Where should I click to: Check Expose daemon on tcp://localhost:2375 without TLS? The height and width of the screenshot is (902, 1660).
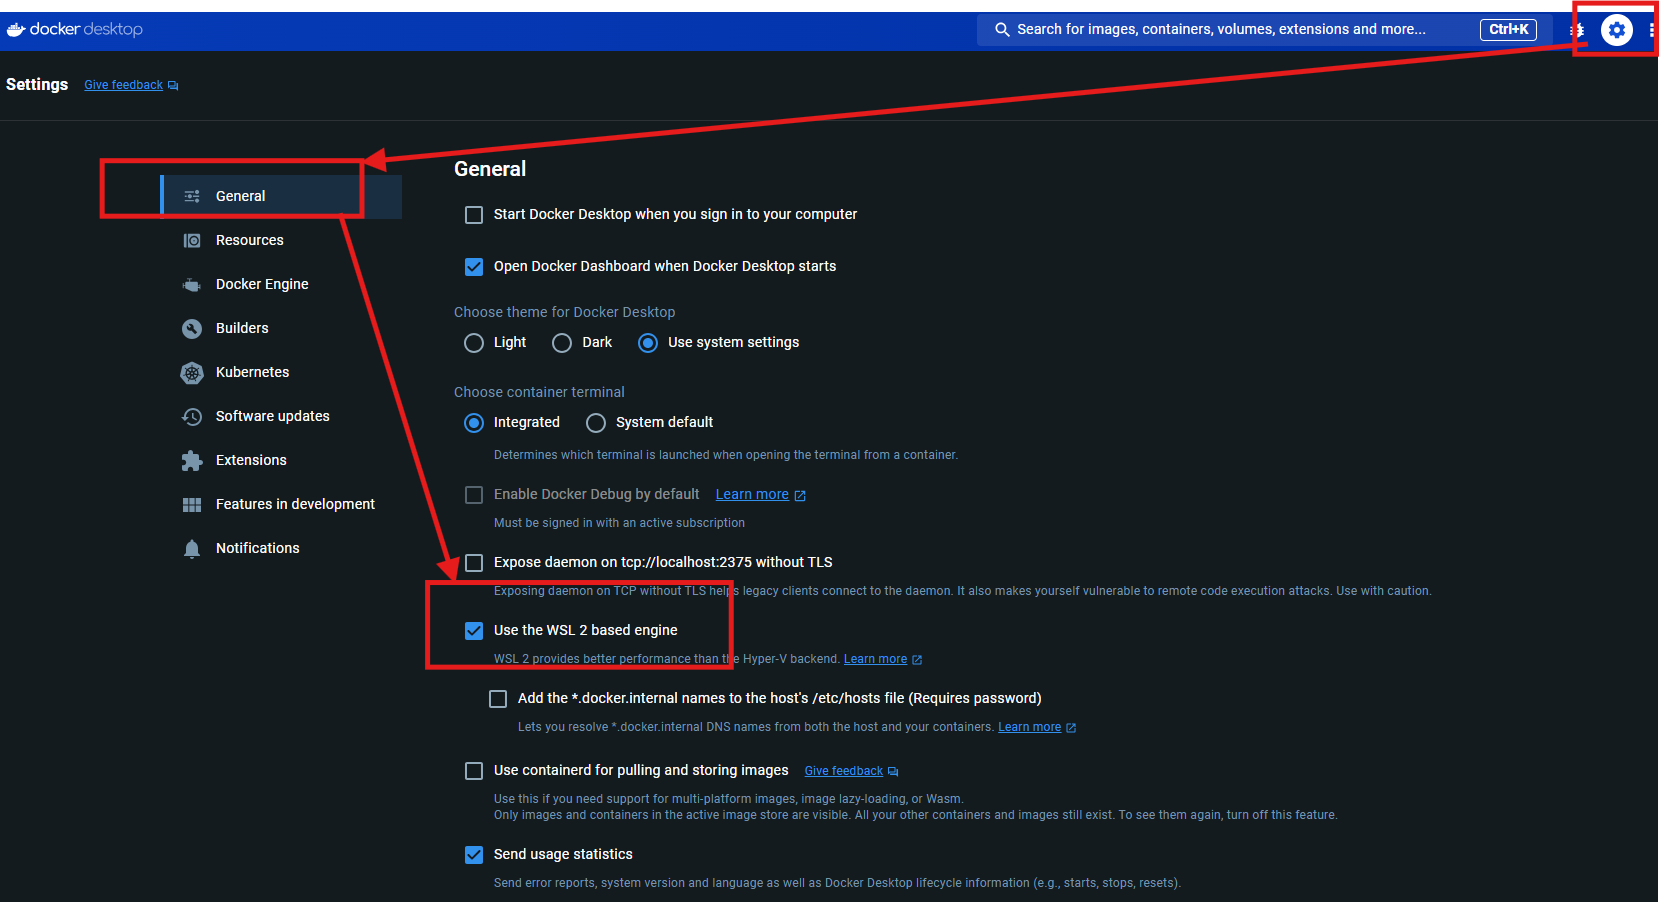pos(474,563)
